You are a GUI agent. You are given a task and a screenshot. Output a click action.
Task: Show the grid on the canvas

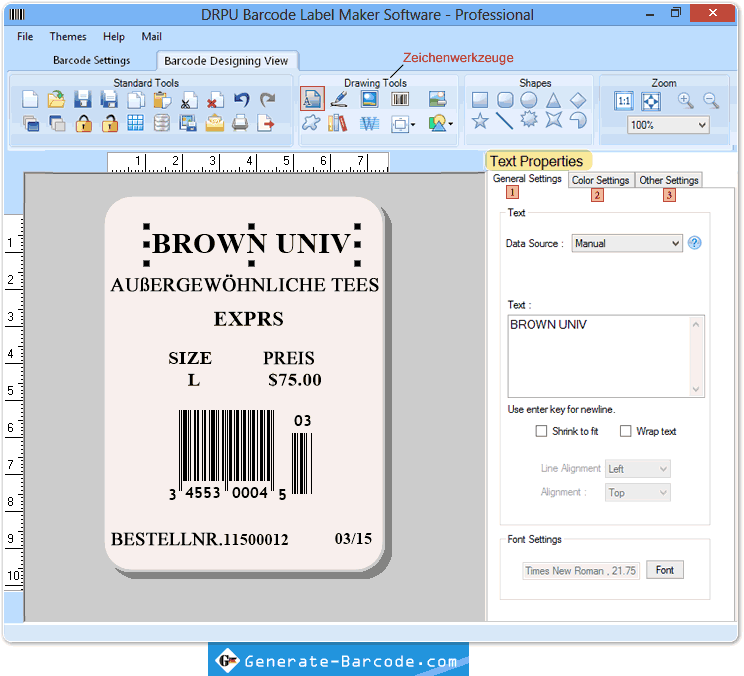[135, 123]
